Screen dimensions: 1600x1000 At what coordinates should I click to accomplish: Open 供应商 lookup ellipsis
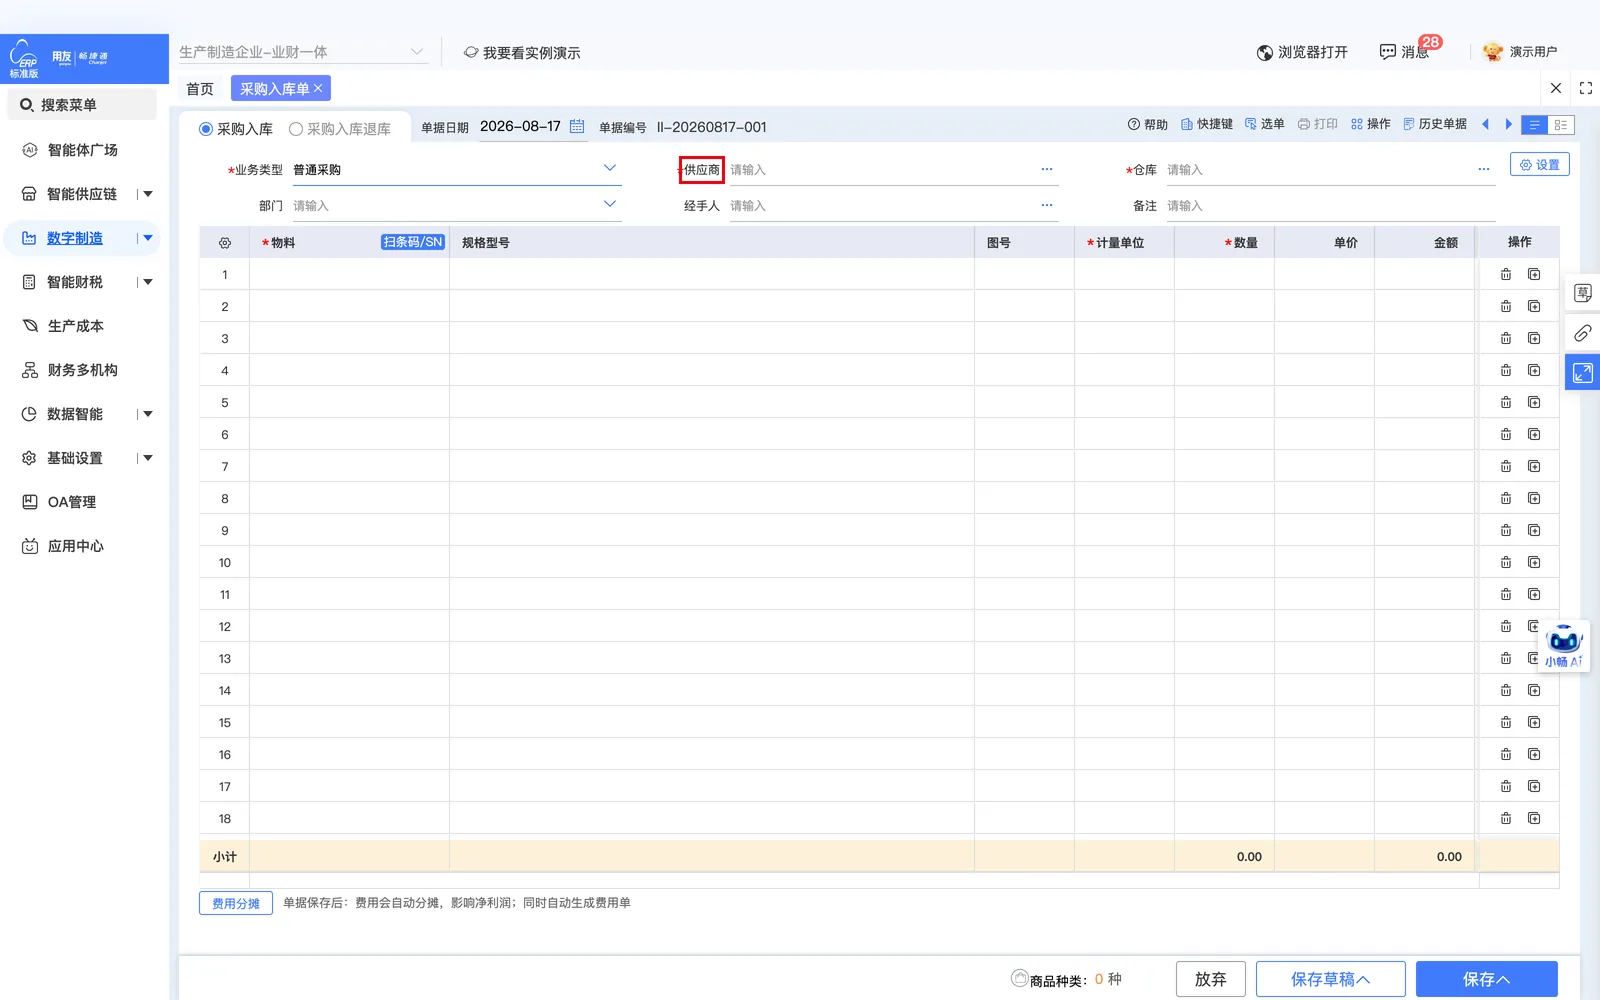click(1047, 169)
